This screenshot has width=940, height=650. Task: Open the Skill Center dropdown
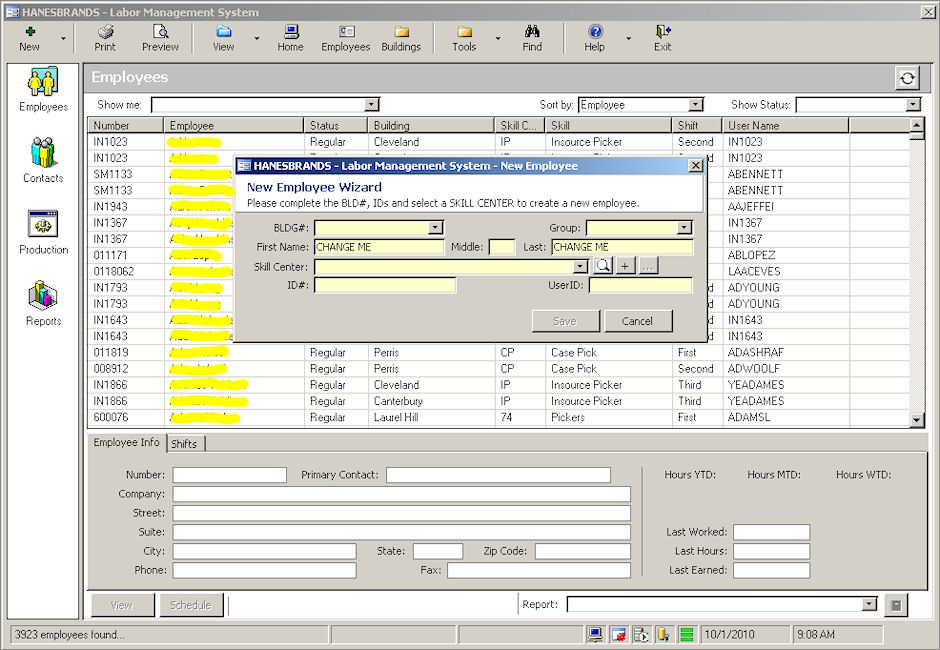[x=580, y=266]
